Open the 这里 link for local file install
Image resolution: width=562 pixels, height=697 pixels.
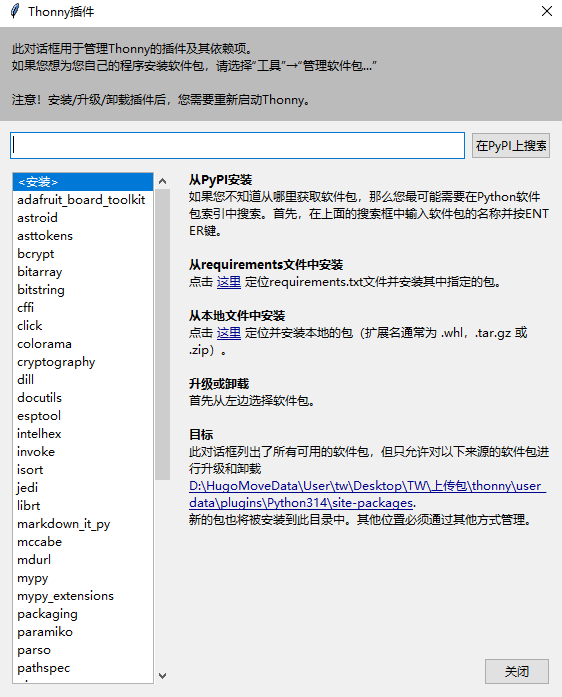(229, 332)
